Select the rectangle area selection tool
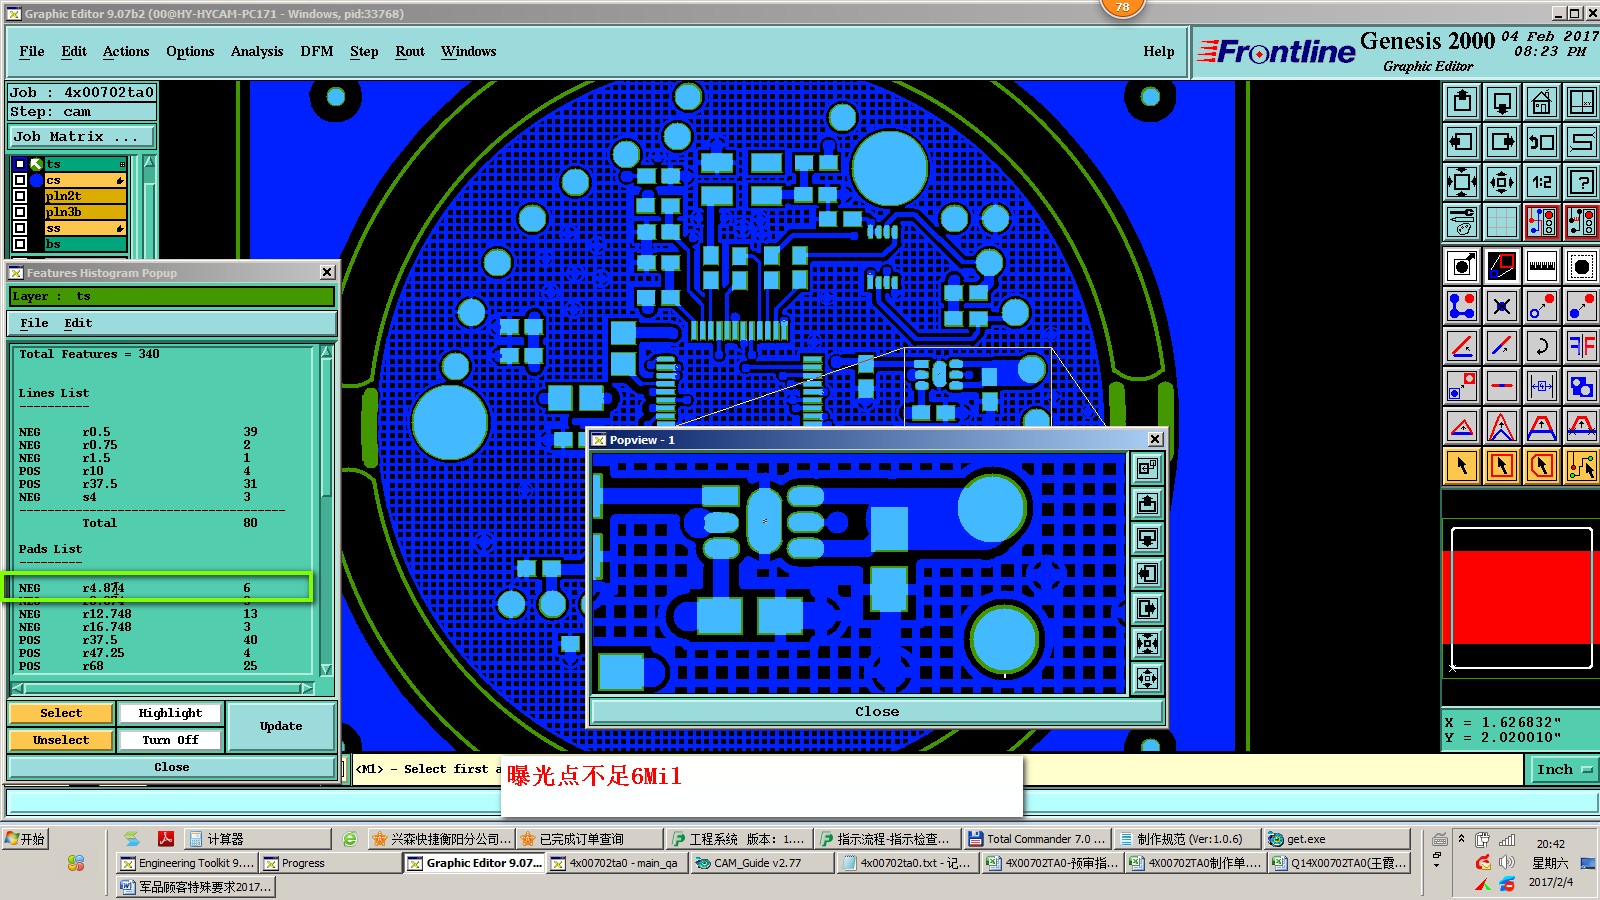The height and width of the screenshot is (900, 1600). pos(1502,466)
